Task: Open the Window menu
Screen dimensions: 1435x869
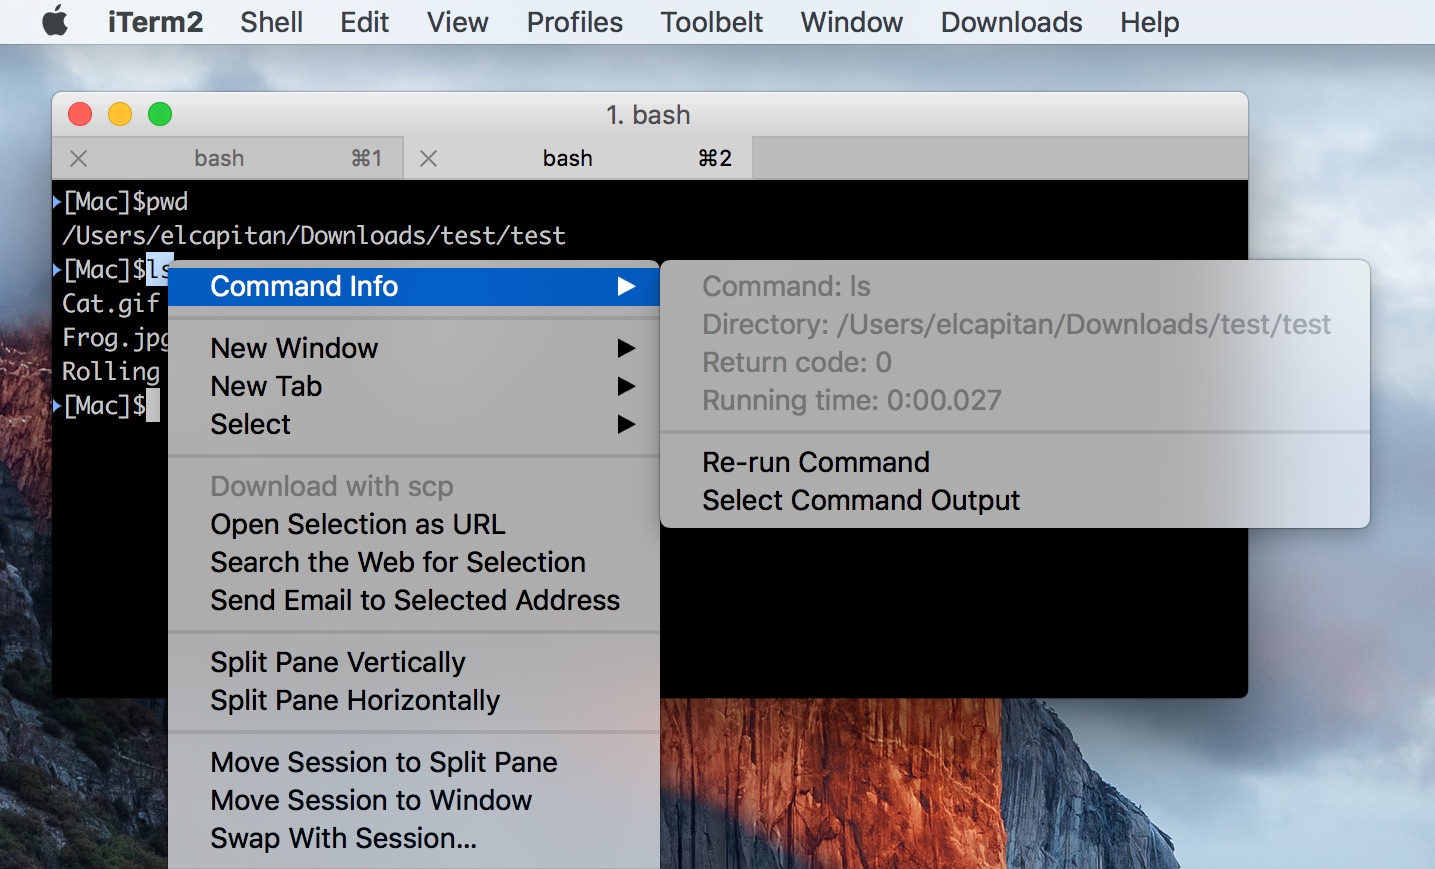Action: pyautogui.click(x=851, y=22)
